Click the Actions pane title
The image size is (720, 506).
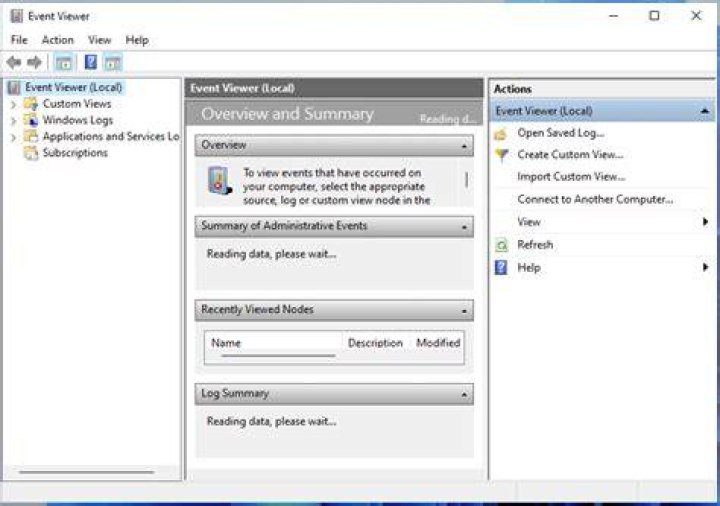[512, 89]
